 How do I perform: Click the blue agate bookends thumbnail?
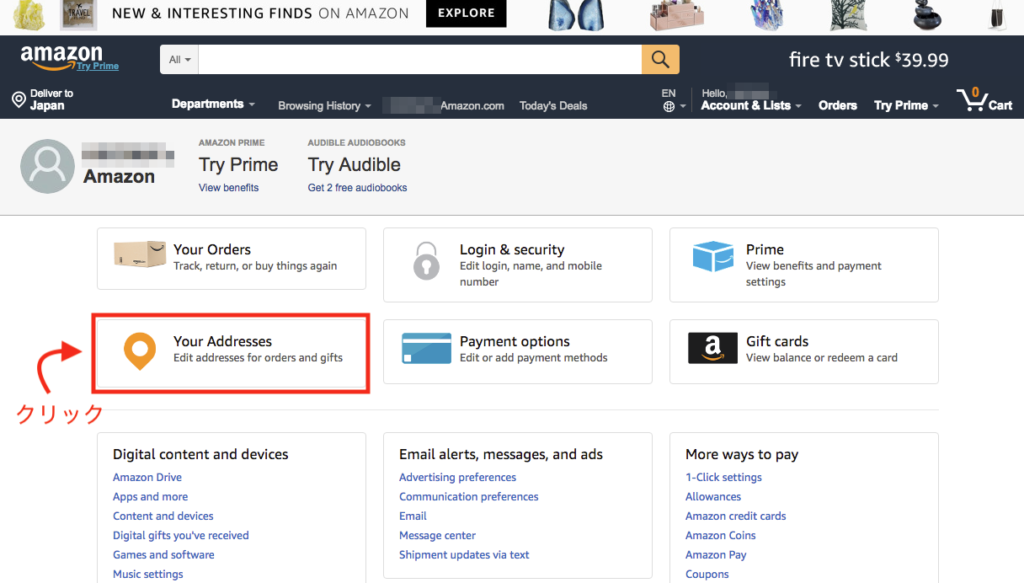coord(576,15)
